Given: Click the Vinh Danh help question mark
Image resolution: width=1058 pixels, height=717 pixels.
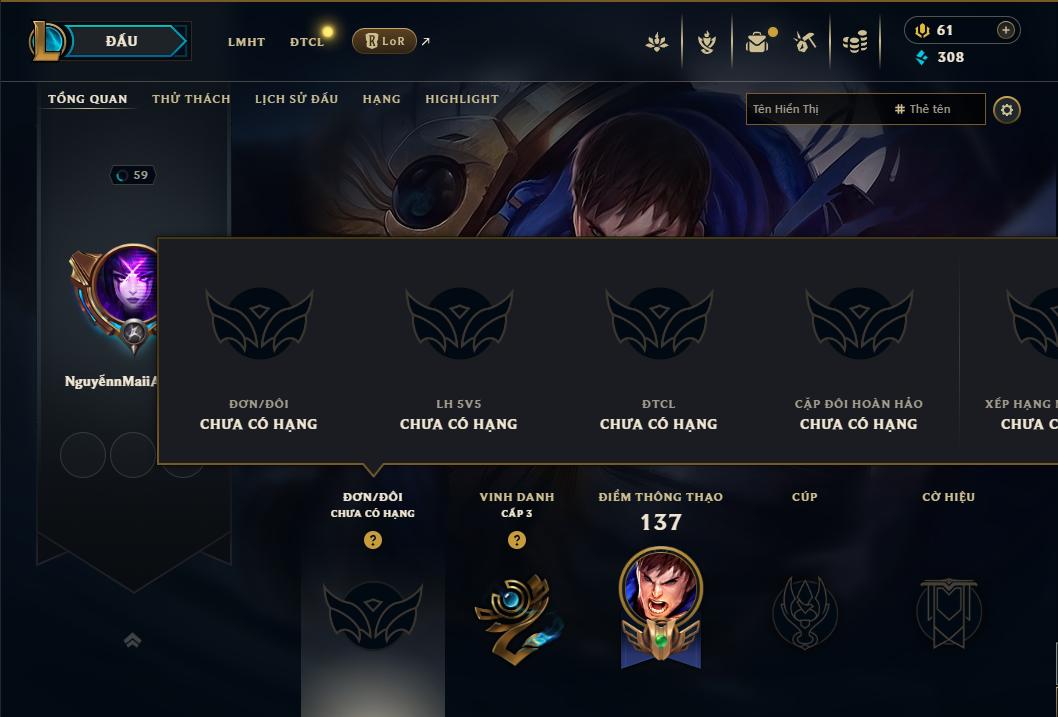Looking at the screenshot, I should point(516,540).
